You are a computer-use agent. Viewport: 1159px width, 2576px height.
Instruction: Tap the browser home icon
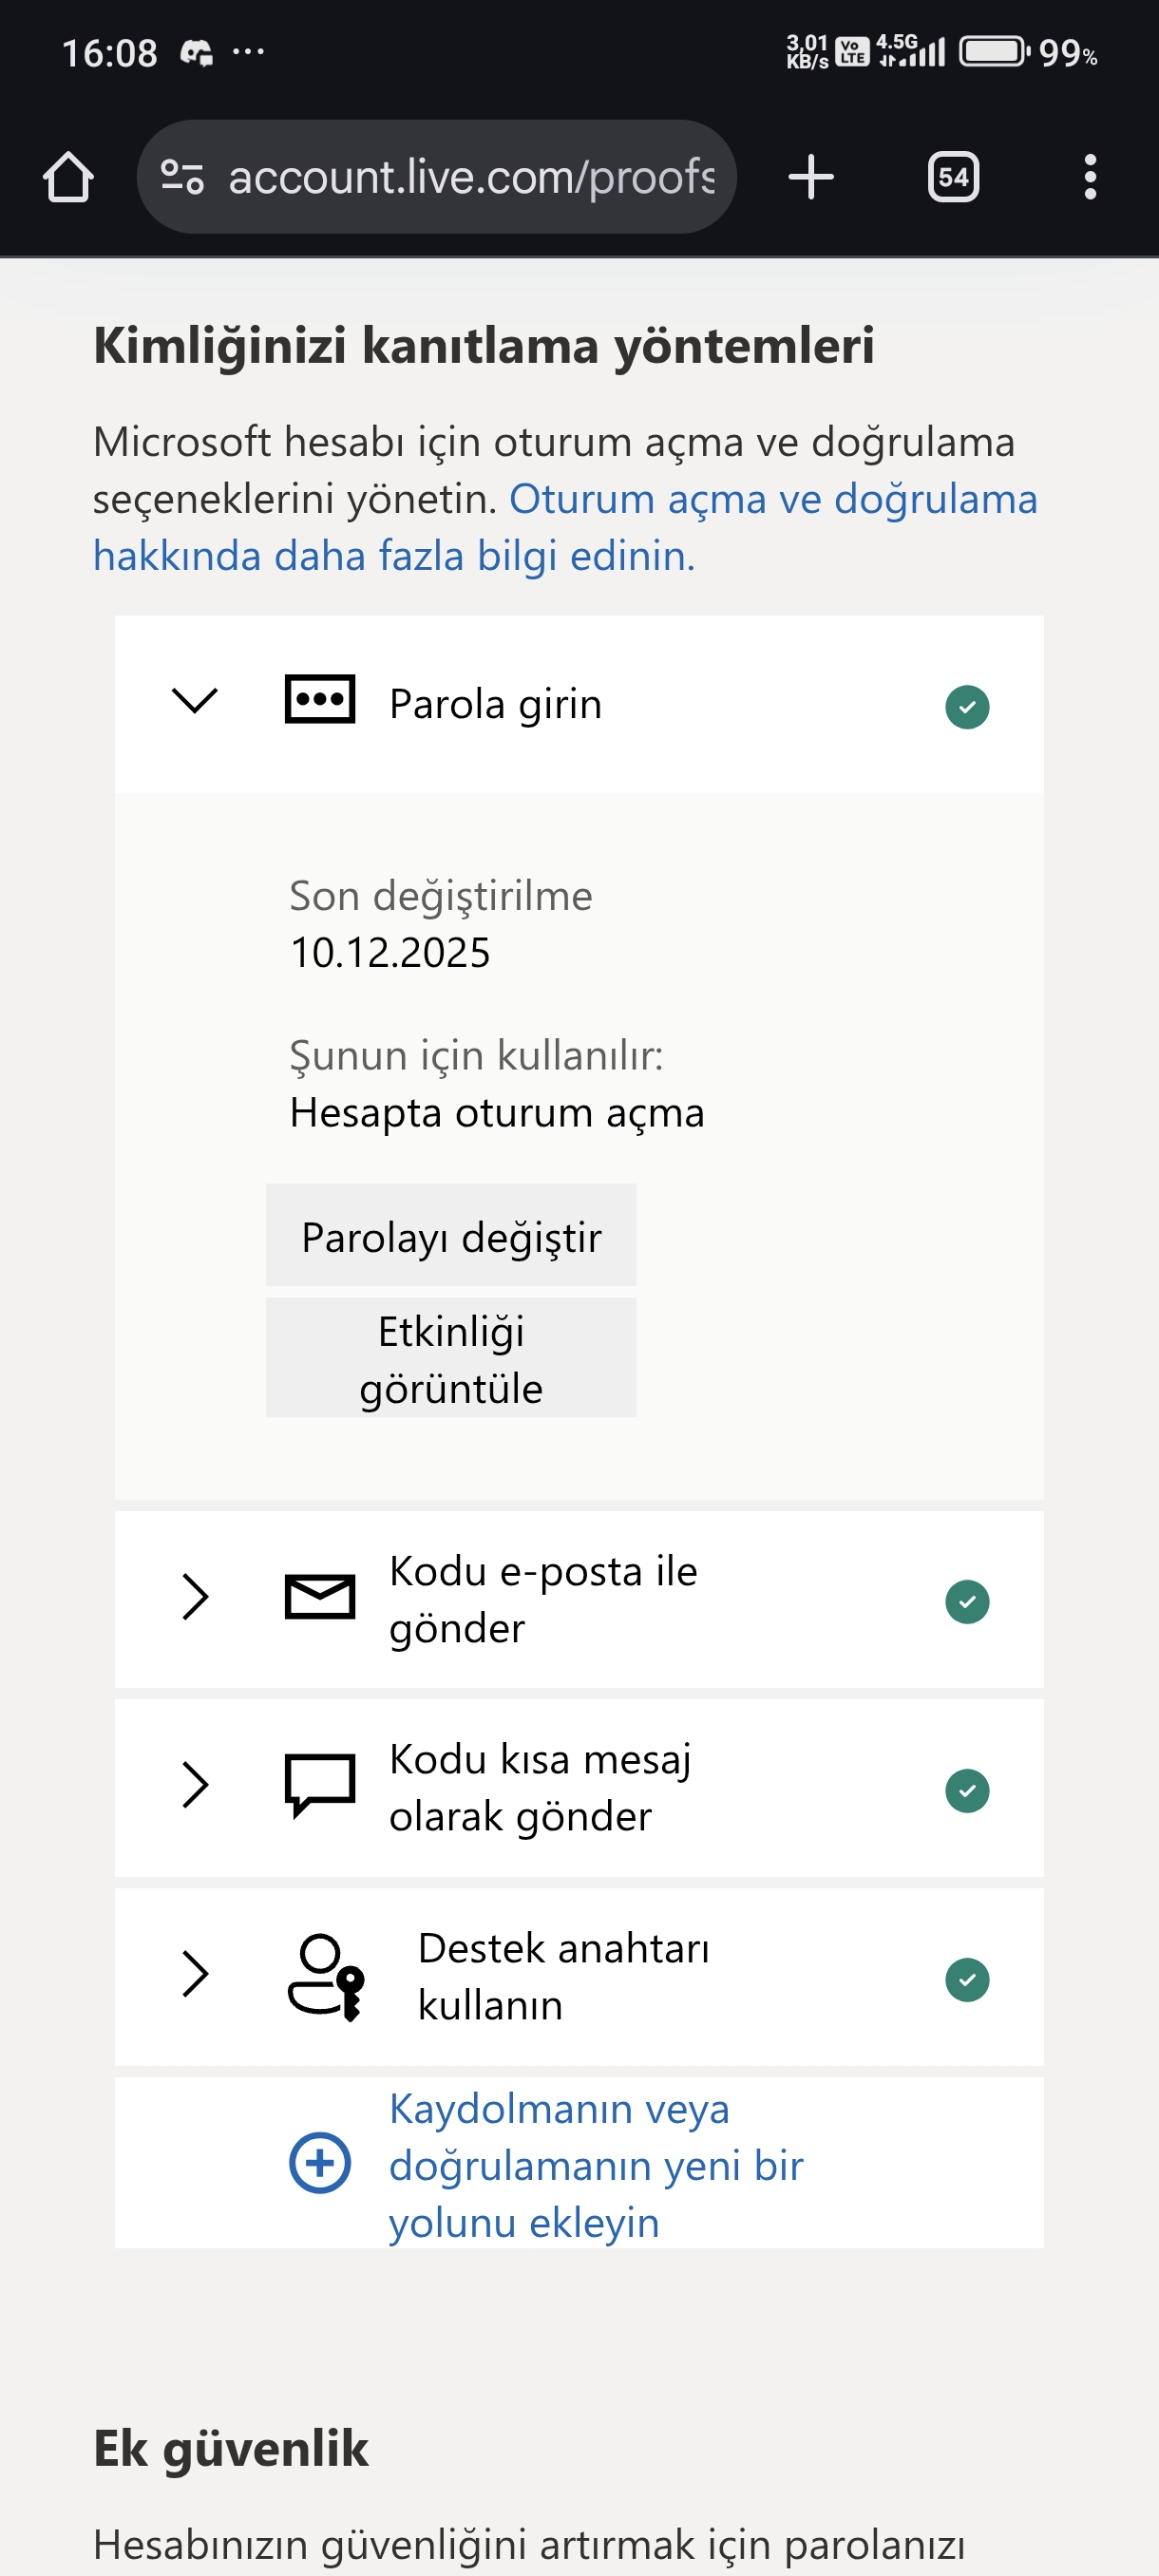coord(68,177)
